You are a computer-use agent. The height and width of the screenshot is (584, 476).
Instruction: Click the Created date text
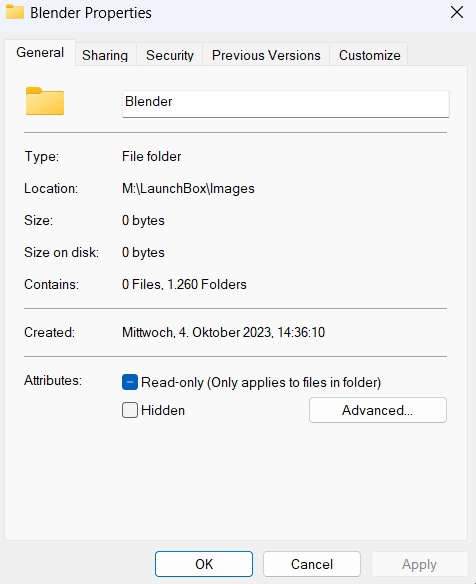223,332
